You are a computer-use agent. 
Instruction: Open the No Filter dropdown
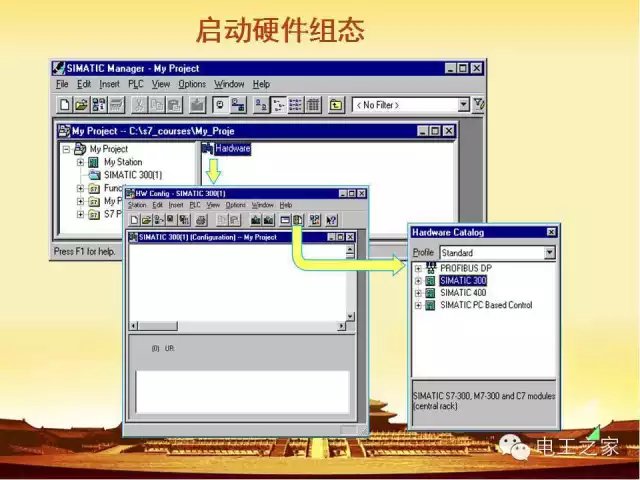pos(463,105)
